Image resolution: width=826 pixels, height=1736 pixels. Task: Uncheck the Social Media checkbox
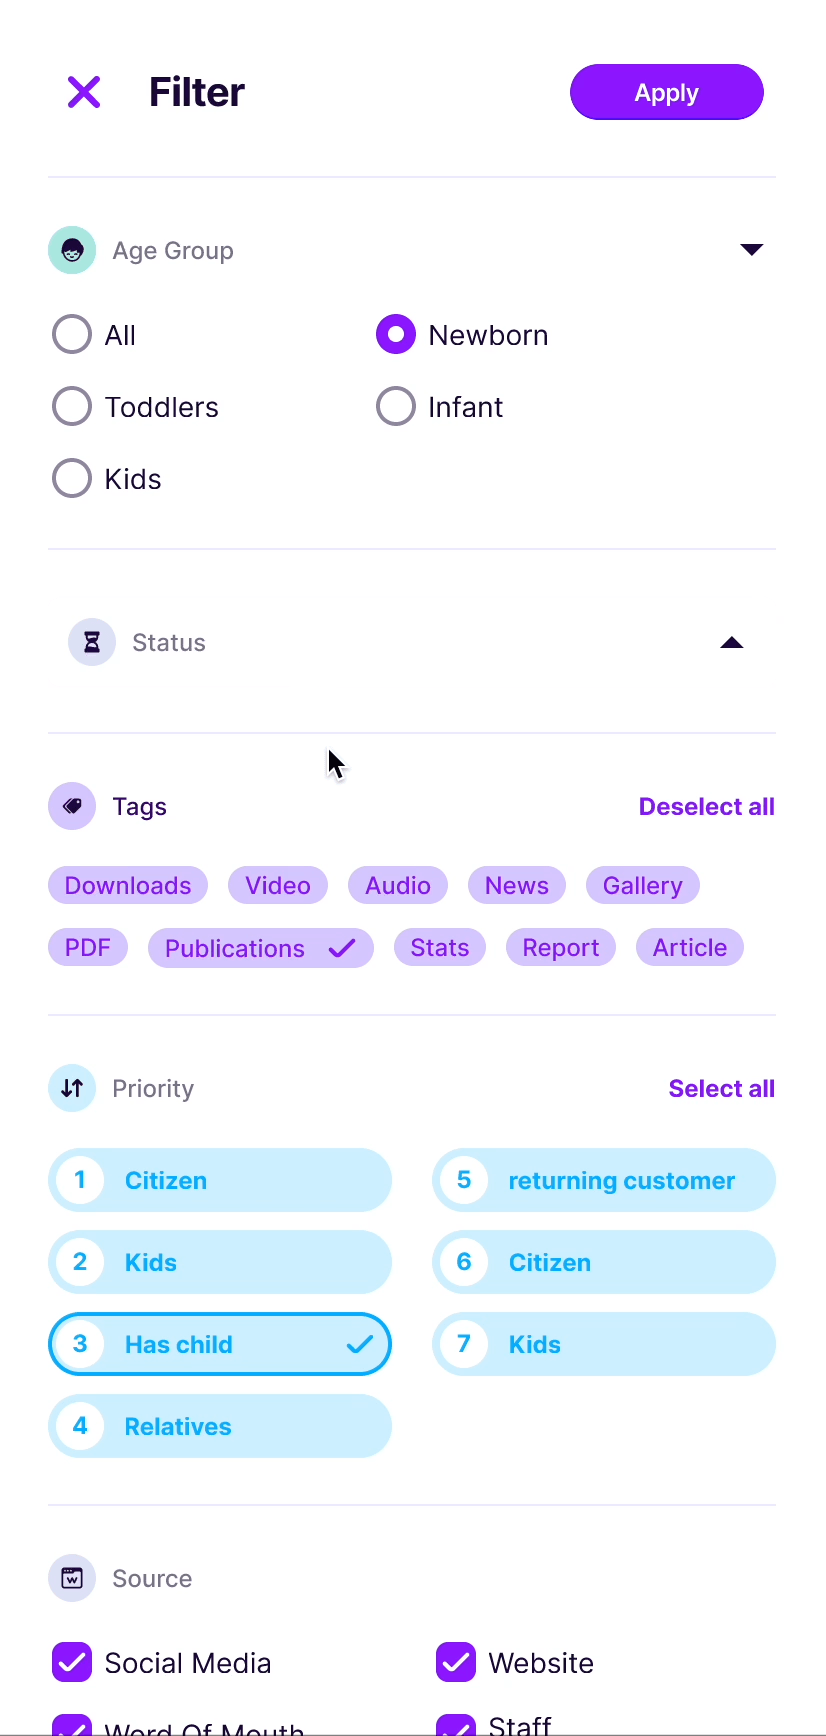[72, 1662]
